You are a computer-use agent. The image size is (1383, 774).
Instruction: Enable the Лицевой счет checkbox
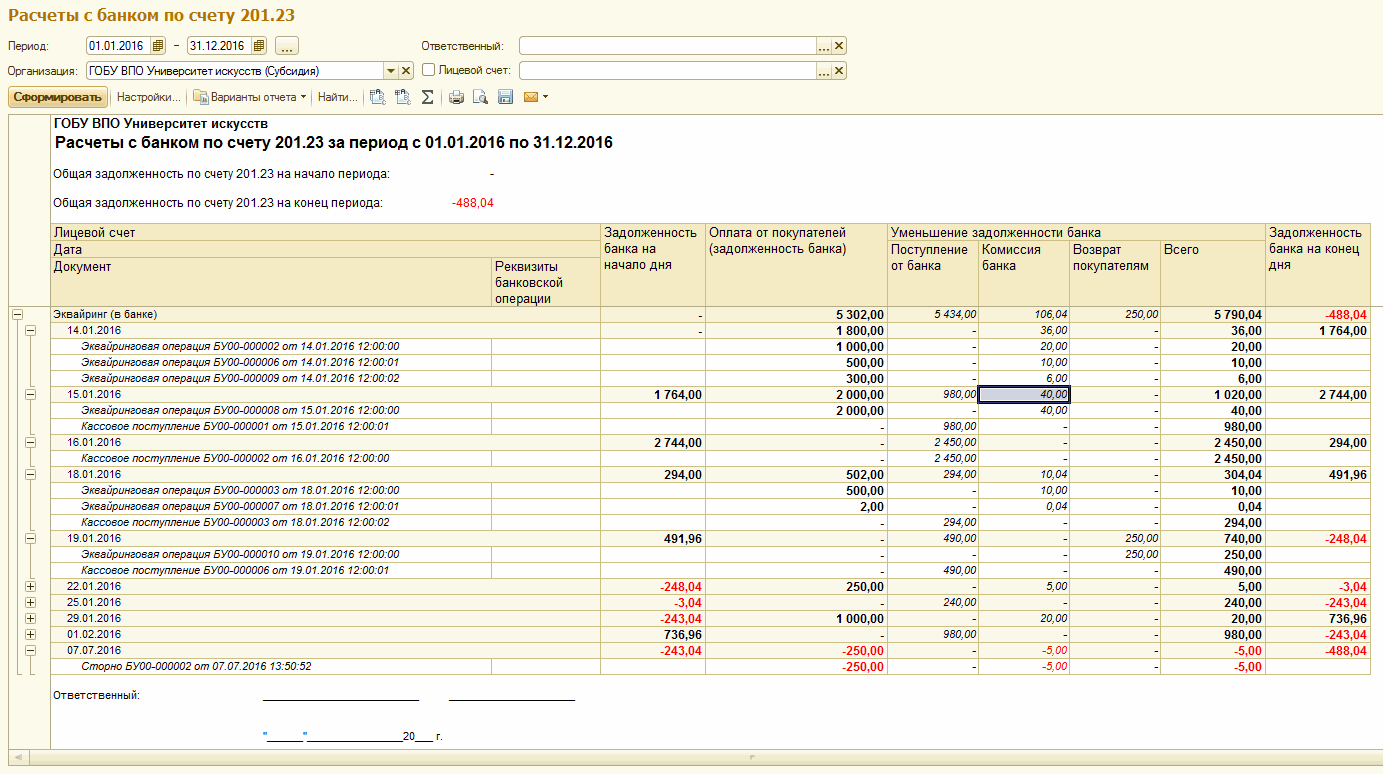point(428,70)
